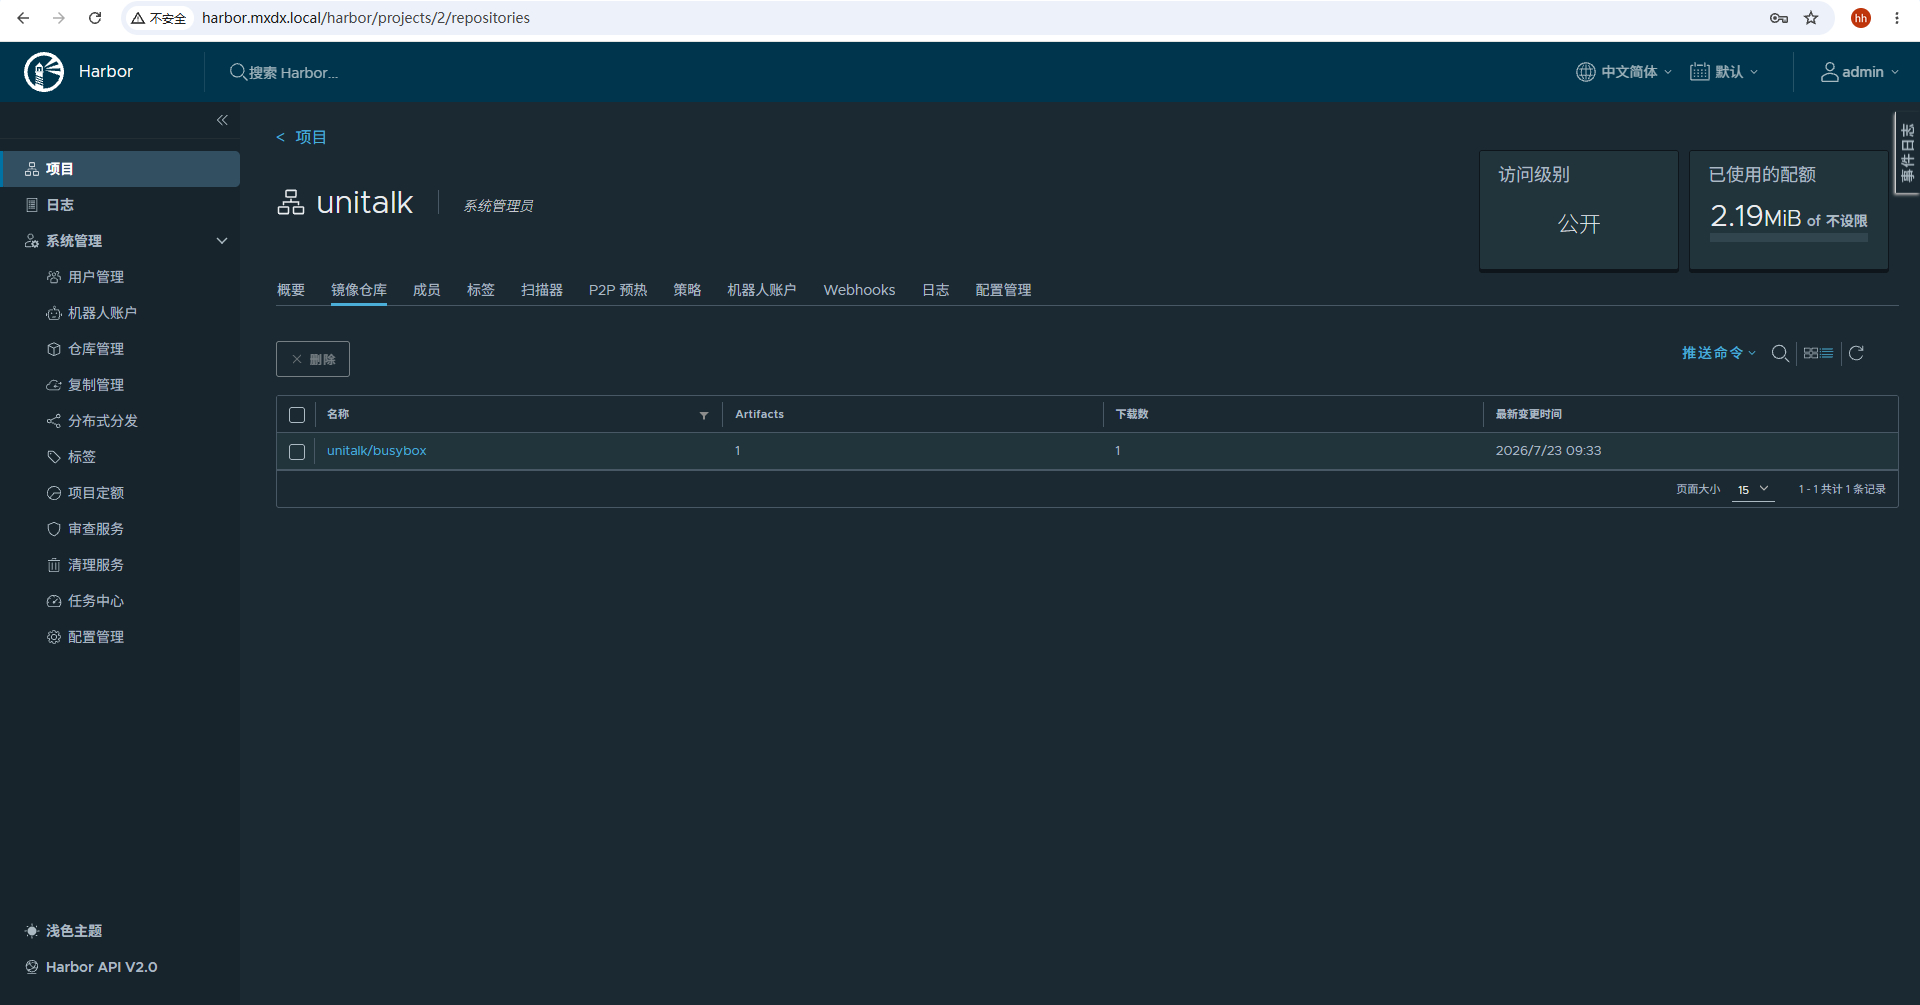Click the Harbor logo icon
The height and width of the screenshot is (1005, 1920).
pos(44,72)
